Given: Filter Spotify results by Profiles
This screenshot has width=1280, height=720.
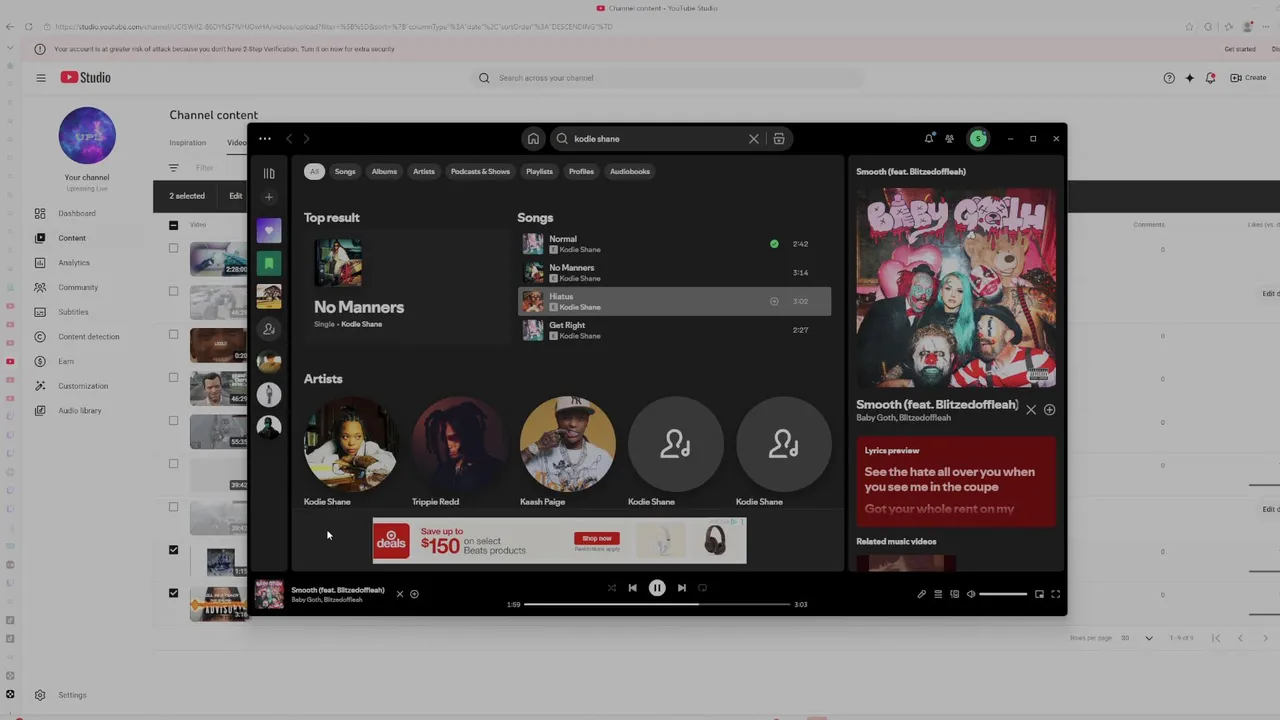Looking at the screenshot, I should [x=581, y=172].
